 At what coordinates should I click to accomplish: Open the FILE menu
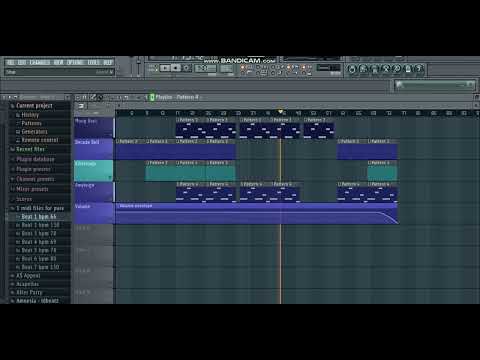tap(11, 63)
